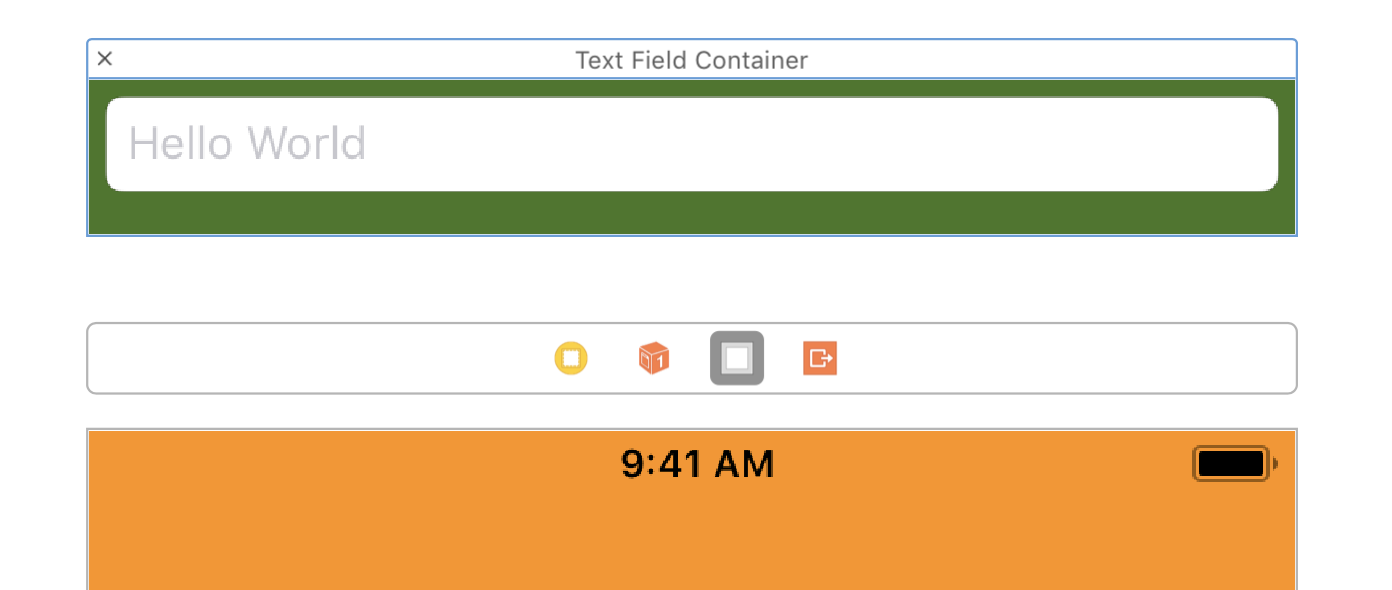Image resolution: width=1392 pixels, height=590 pixels.
Task: Click the "Text Field Container" title label
Action: pyautogui.click(x=691, y=60)
